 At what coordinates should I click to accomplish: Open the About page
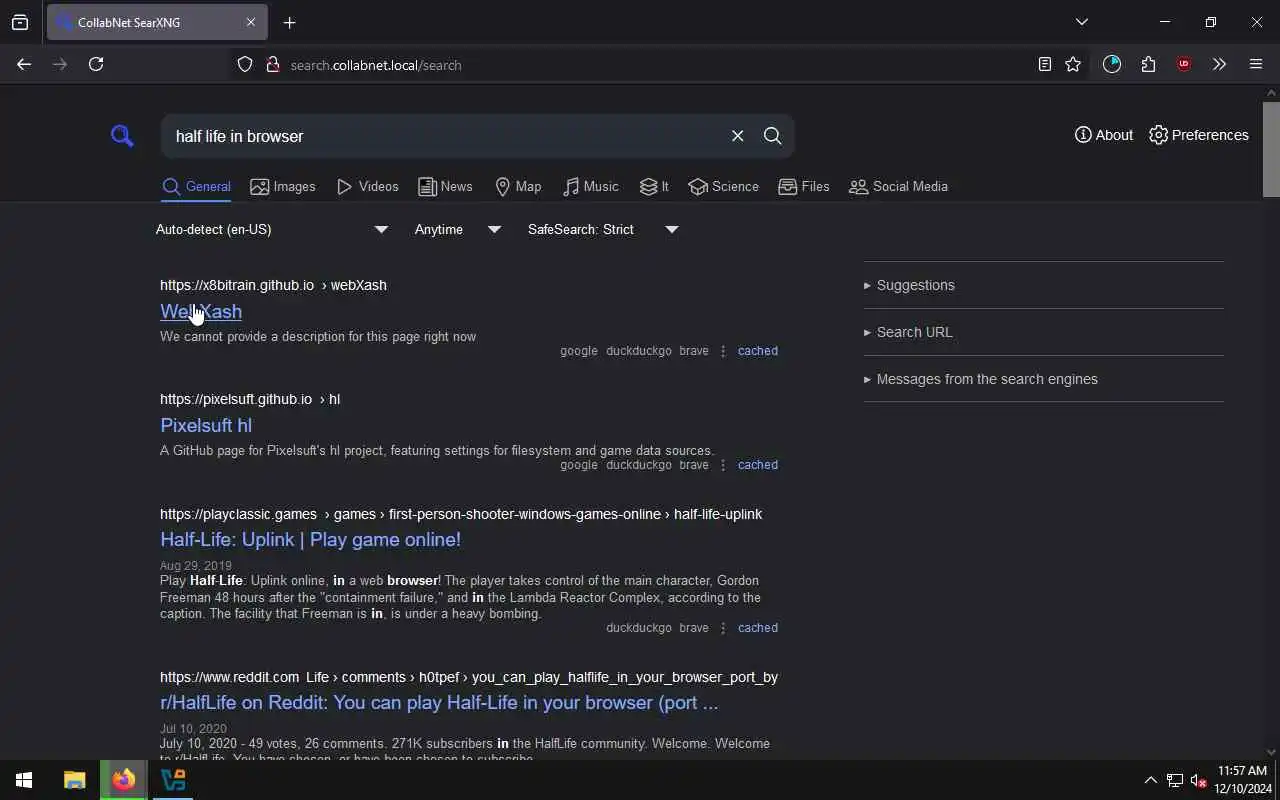(x=1104, y=135)
